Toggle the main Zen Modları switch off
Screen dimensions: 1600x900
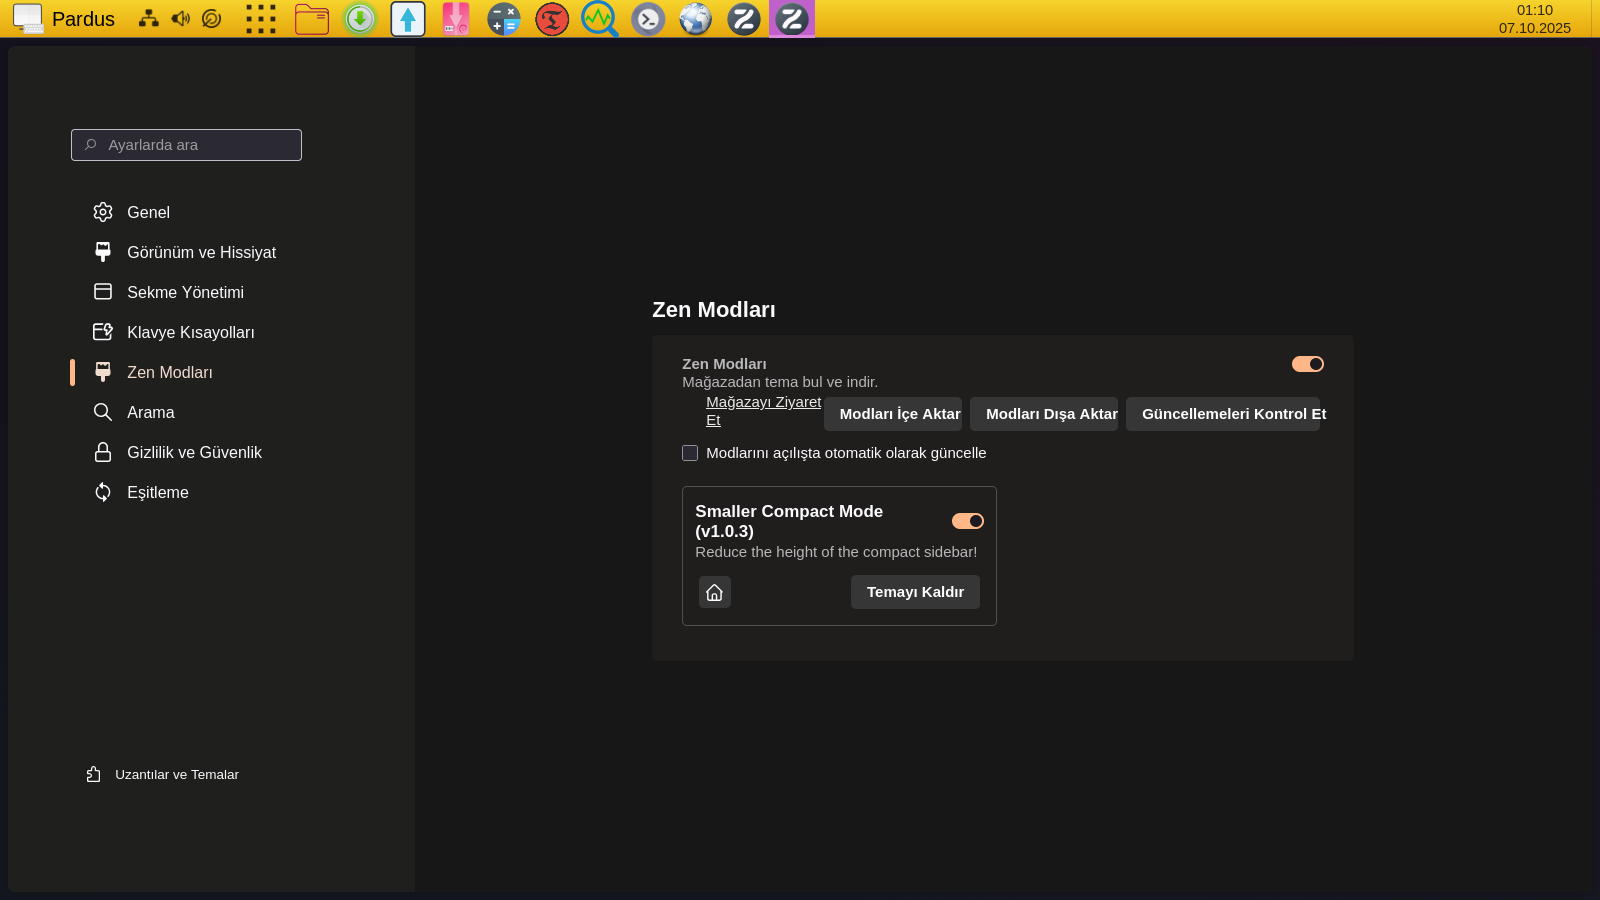click(1307, 364)
